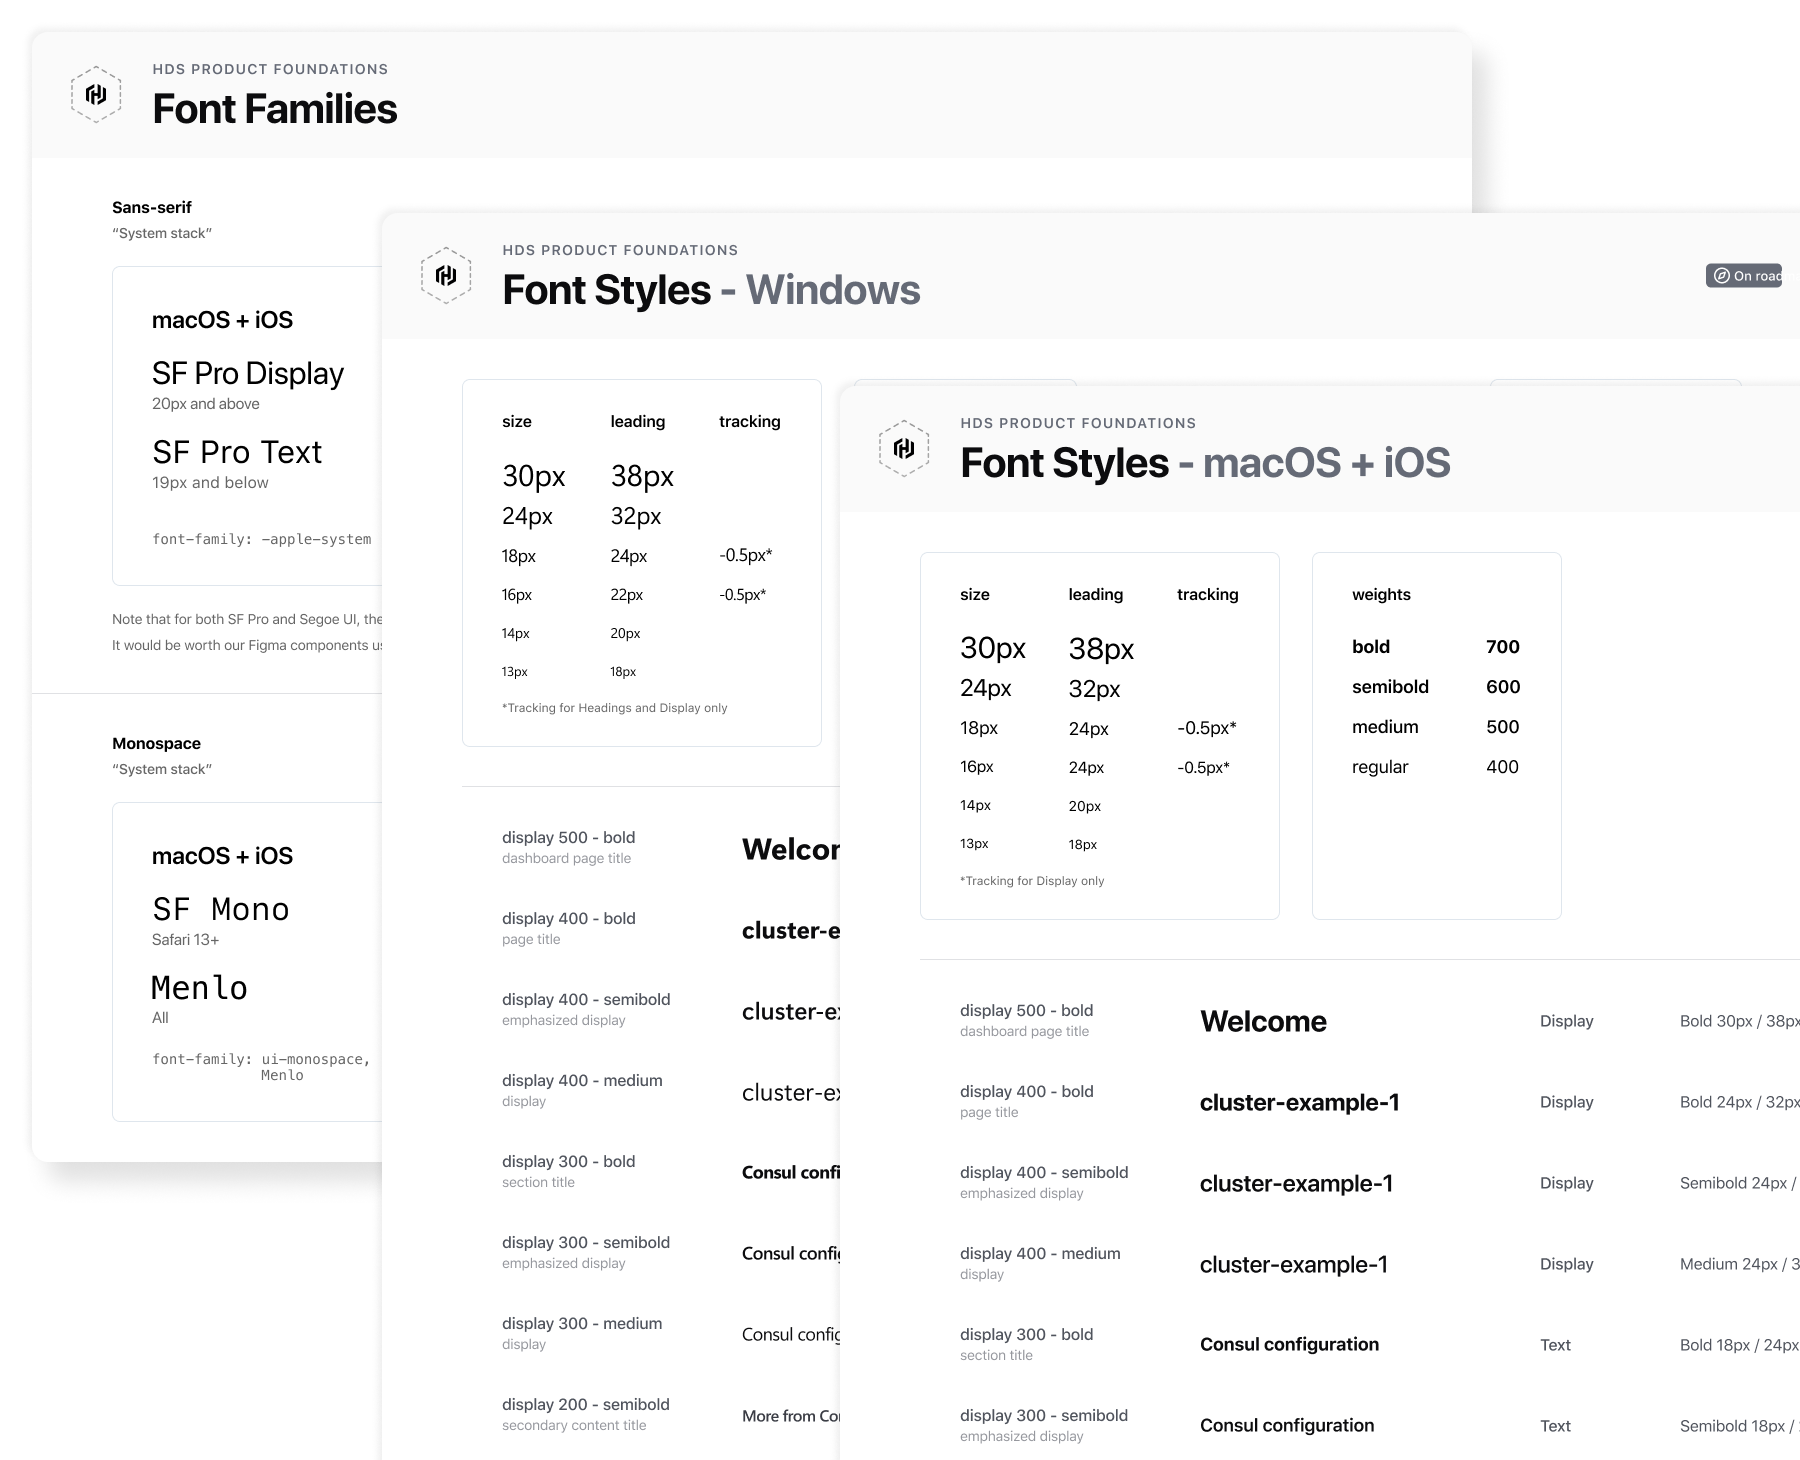
Task: Click 'secondary content title' caption on Windows card
Action: pos(574,1426)
